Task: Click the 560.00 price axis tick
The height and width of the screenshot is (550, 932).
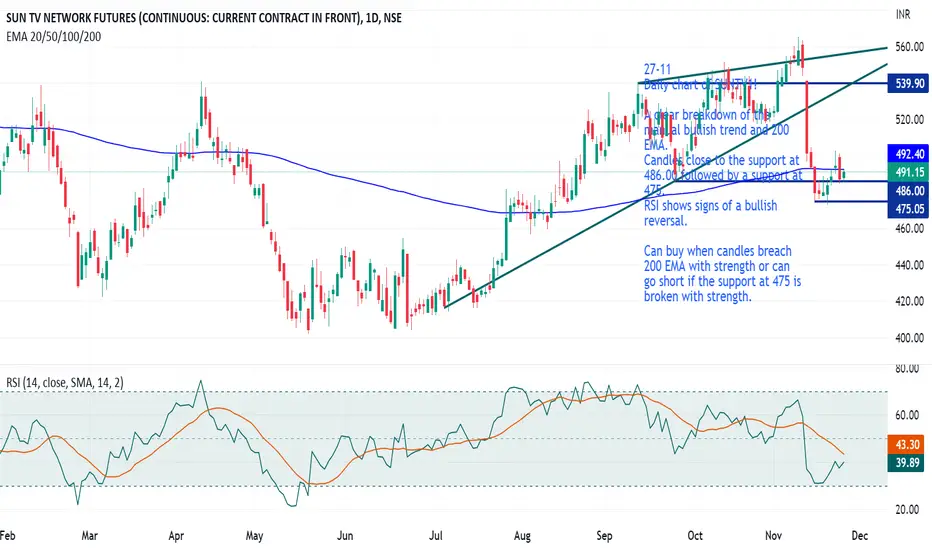Action: pos(909,47)
